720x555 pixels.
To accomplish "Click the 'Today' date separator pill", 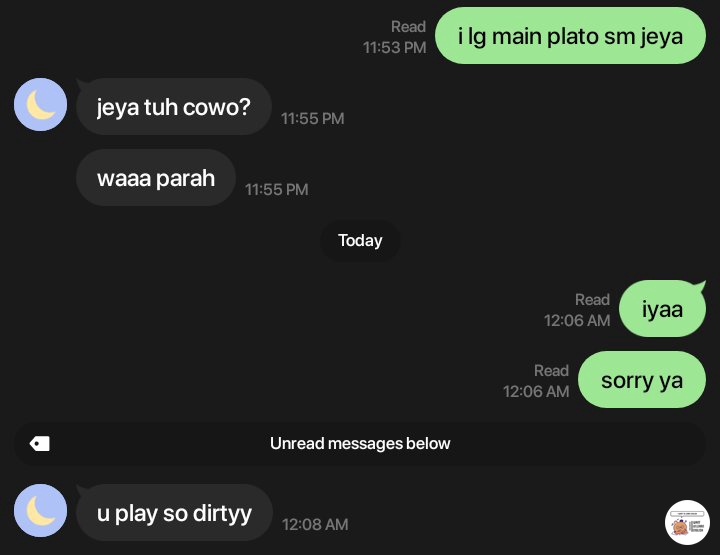I will 360,241.
